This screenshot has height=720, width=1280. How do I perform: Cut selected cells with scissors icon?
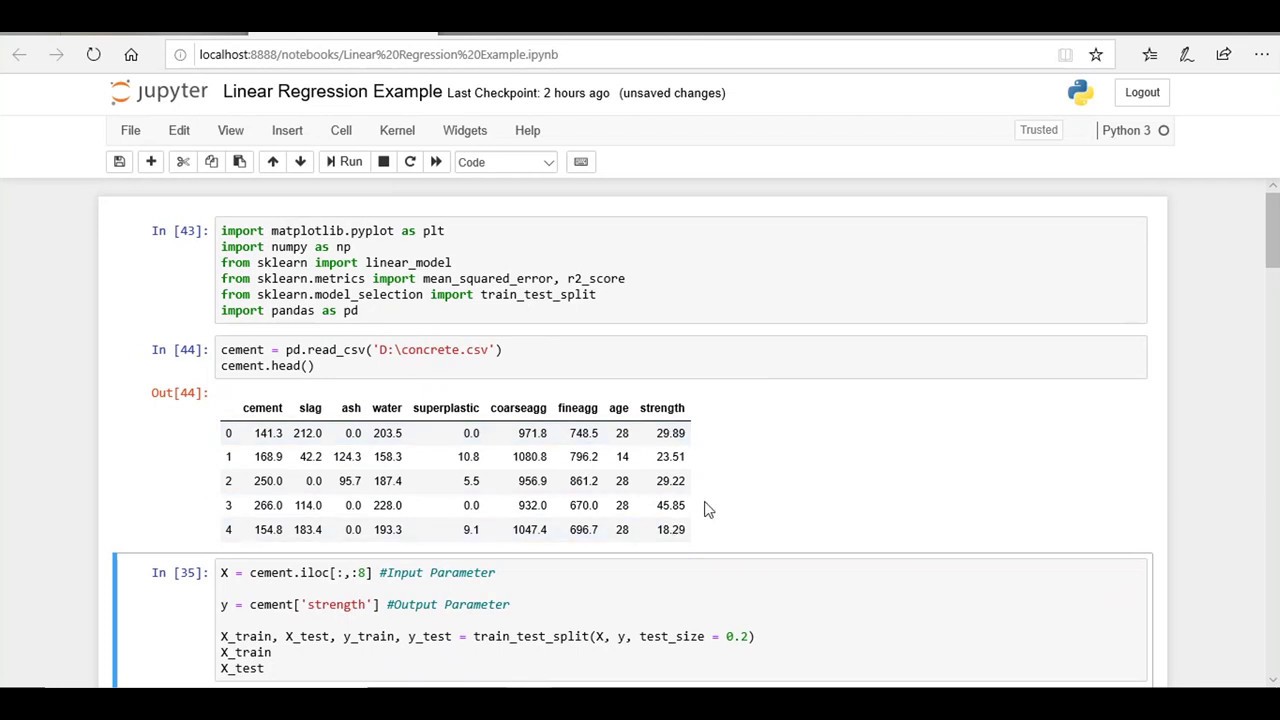(183, 162)
